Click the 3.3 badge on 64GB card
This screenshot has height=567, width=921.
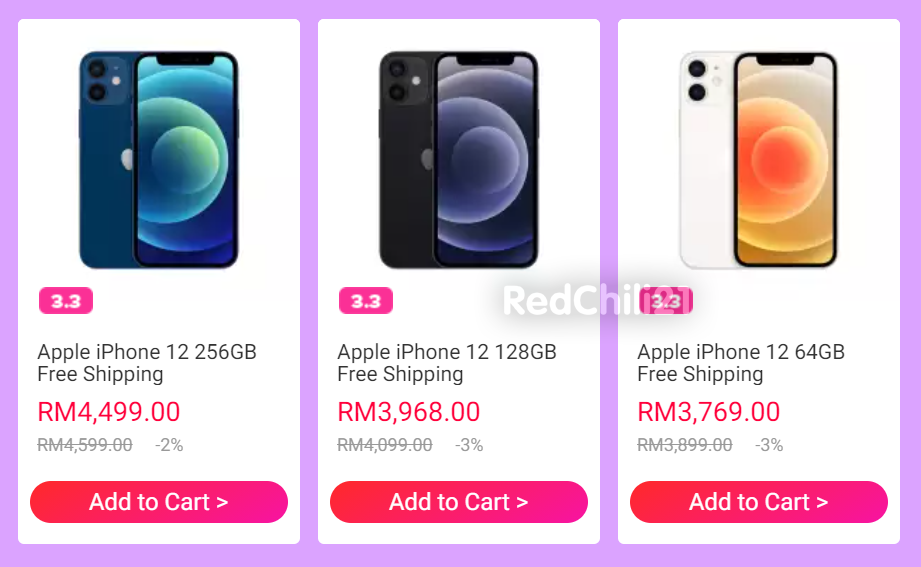tap(666, 301)
